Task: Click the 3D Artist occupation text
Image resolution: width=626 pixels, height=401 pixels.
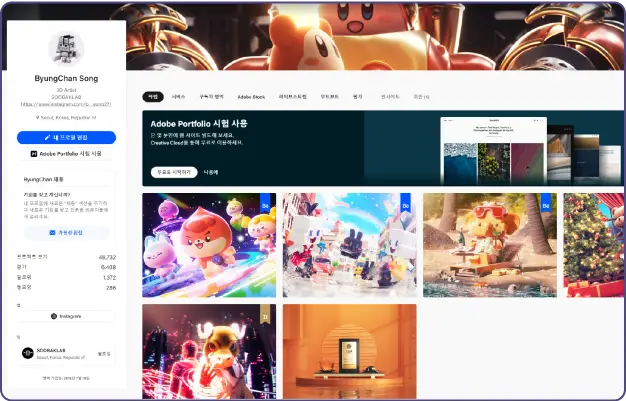Action: (66, 90)
